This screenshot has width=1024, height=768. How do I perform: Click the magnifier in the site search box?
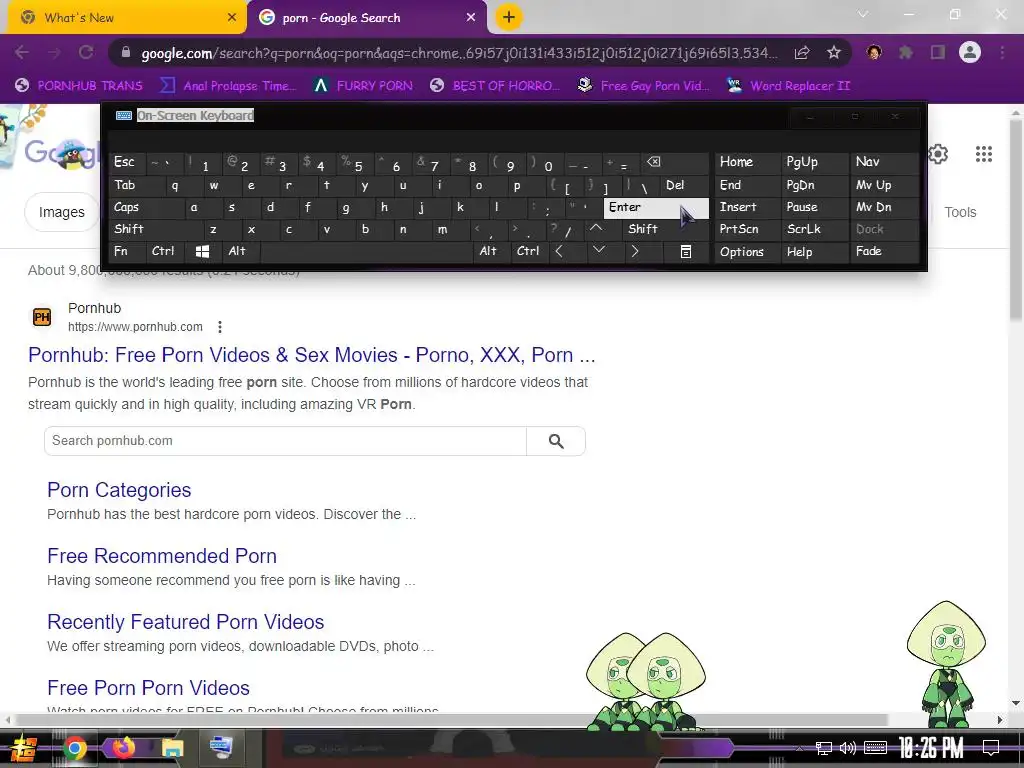coord(556,441)
